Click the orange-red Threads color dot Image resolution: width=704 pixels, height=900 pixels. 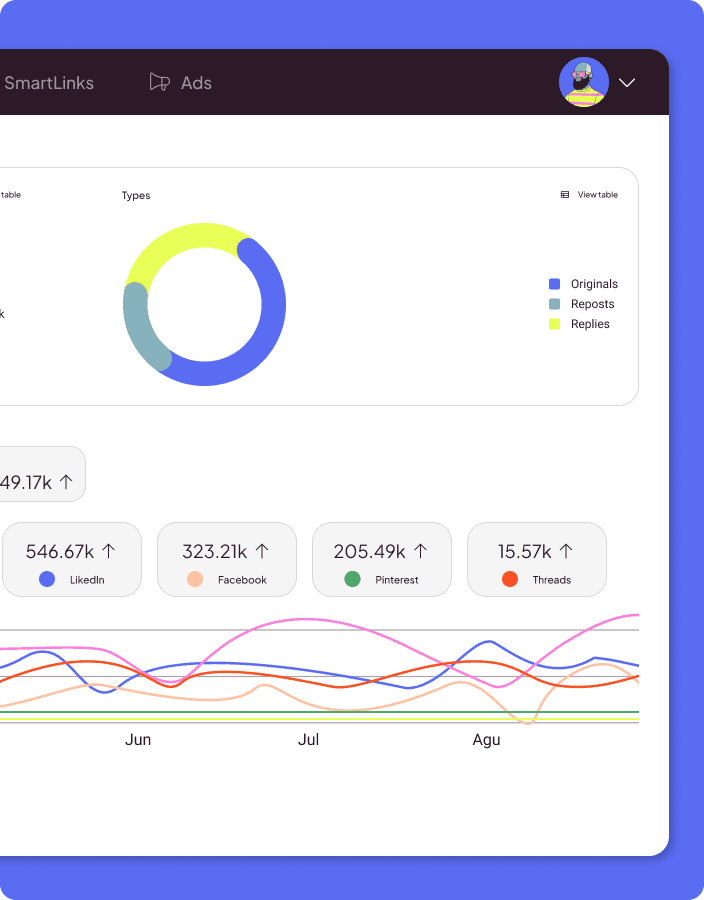coord(510,579)
